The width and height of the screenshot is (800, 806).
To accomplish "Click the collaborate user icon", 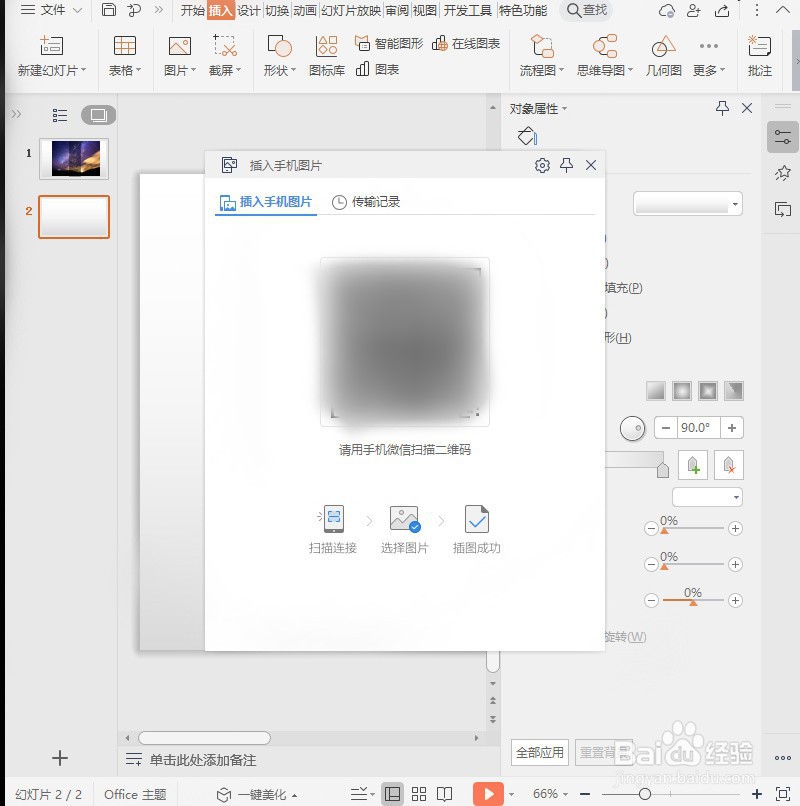I will pyautogui.click(x=694, y=10).
